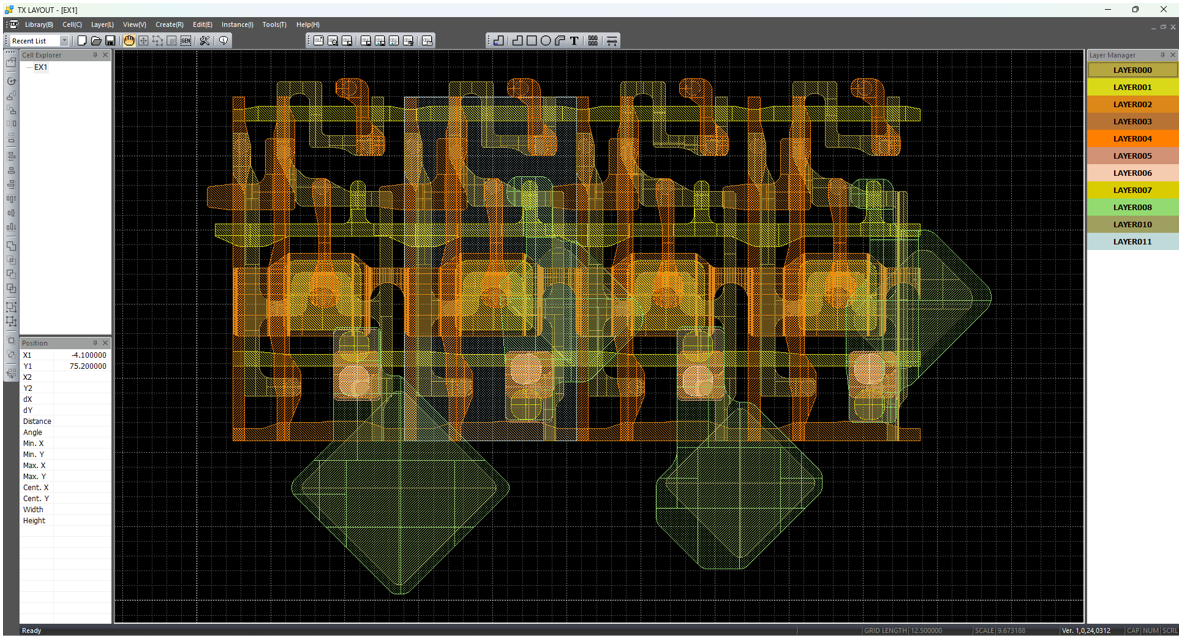Screen dimensions: 1180x637
Task: Click the New file icon
Action: point(82,41)
